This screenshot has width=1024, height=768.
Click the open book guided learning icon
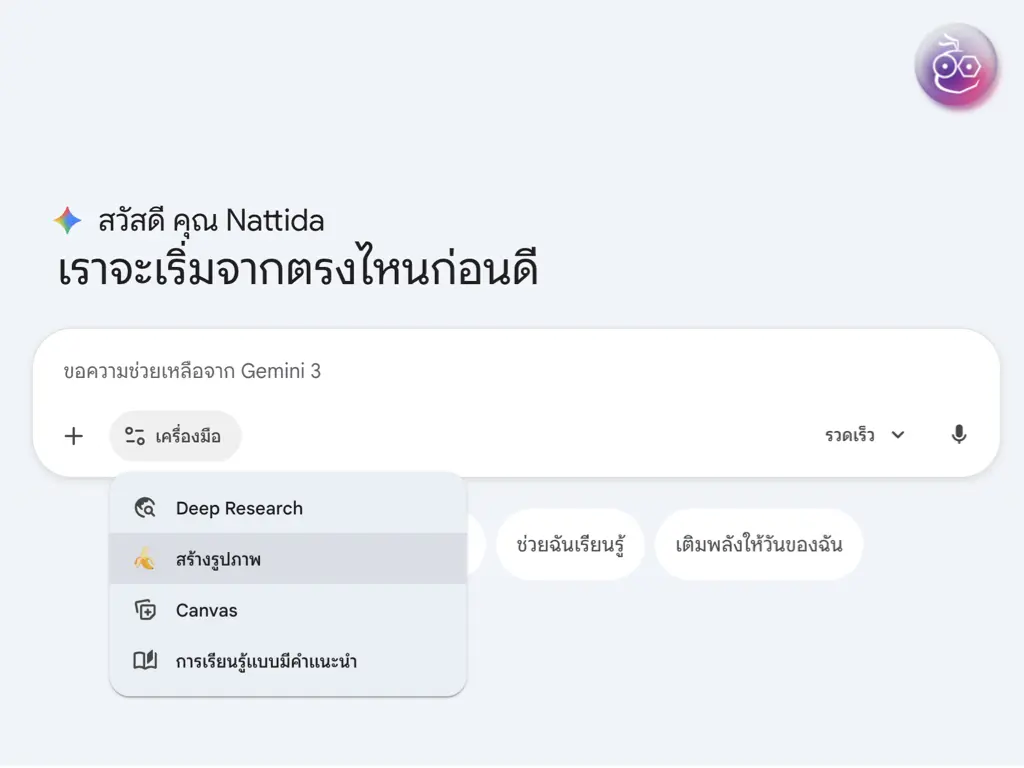[x=145, y=661]
